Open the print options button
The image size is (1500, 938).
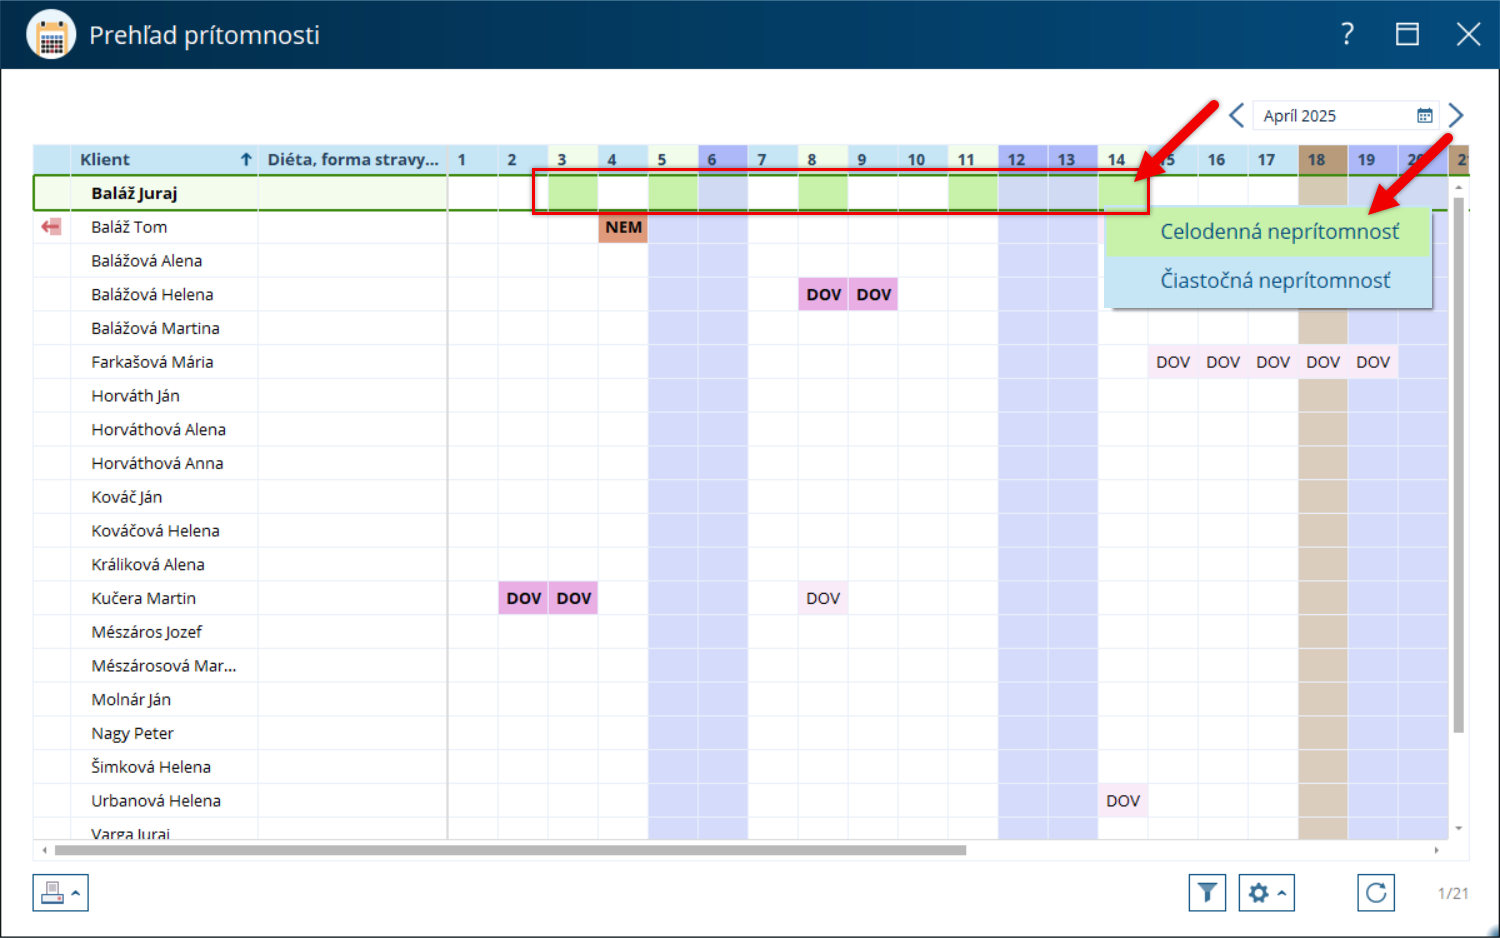[x=60, y=892]
